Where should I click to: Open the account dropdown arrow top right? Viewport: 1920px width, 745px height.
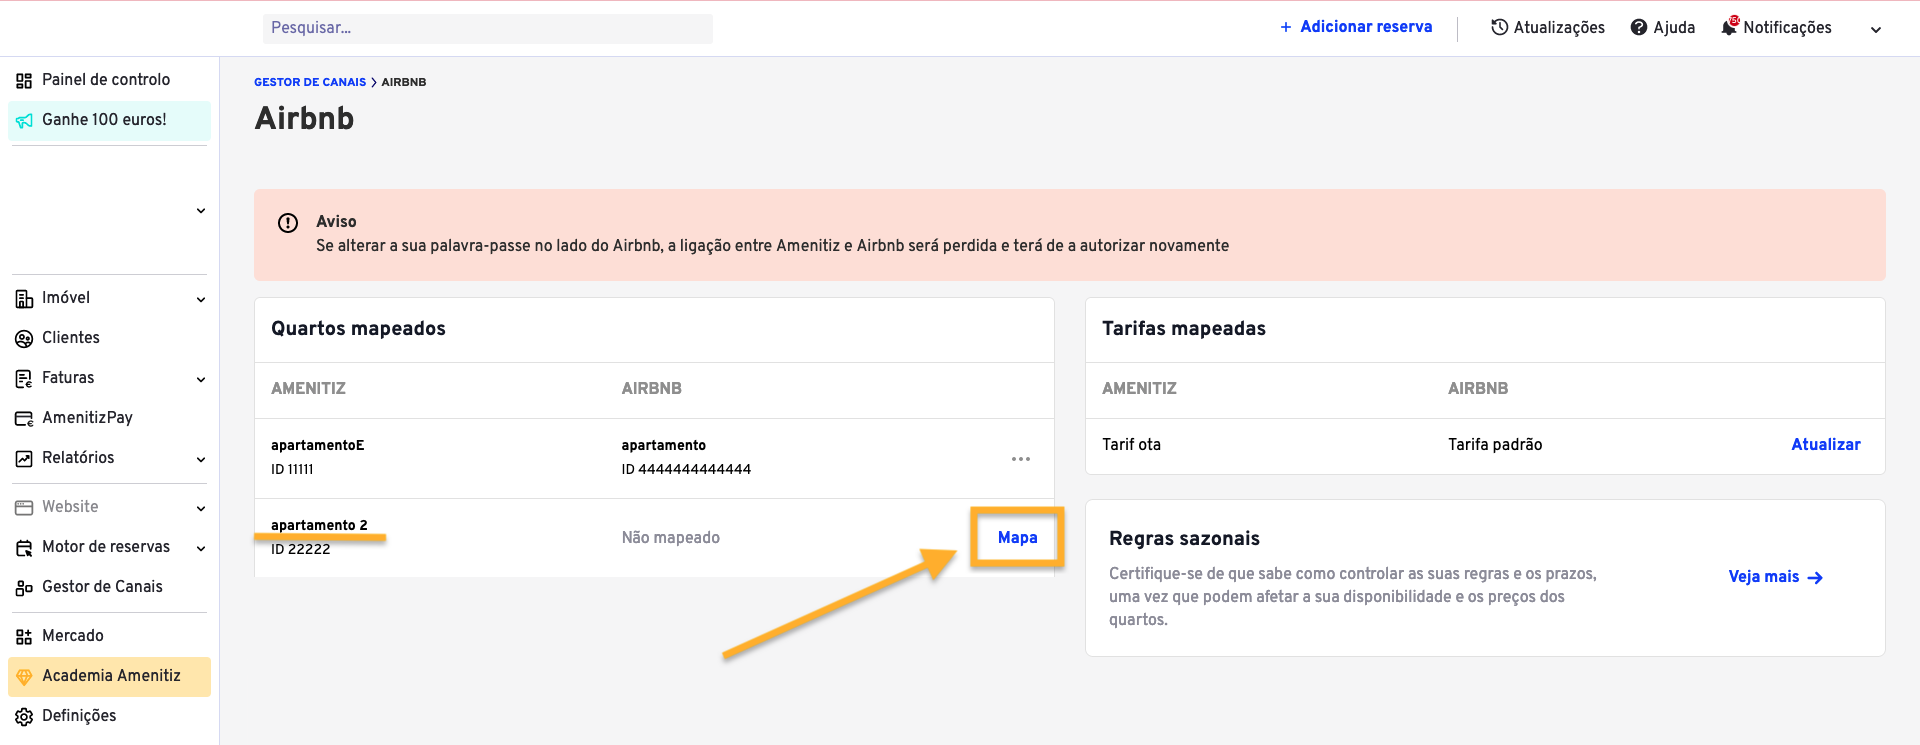tap(1876, 30)
